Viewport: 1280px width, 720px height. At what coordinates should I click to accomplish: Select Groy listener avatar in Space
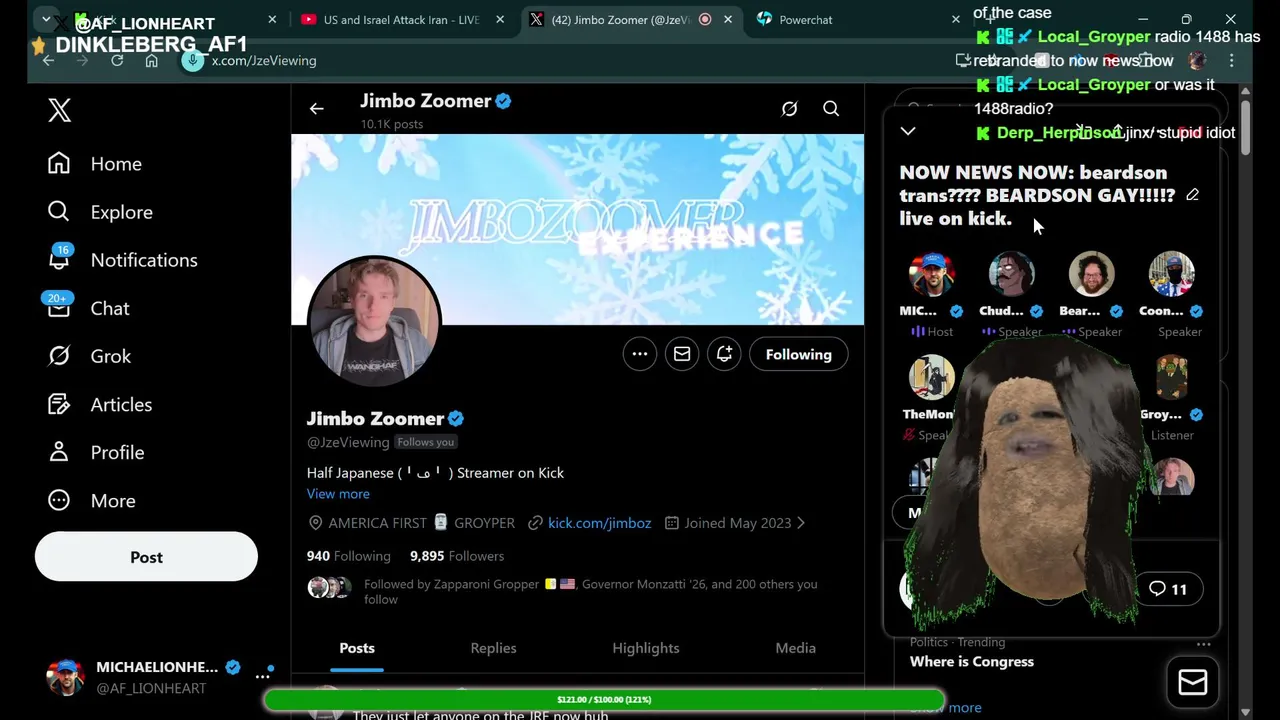pyautogui.click(x=1171, y=378)
